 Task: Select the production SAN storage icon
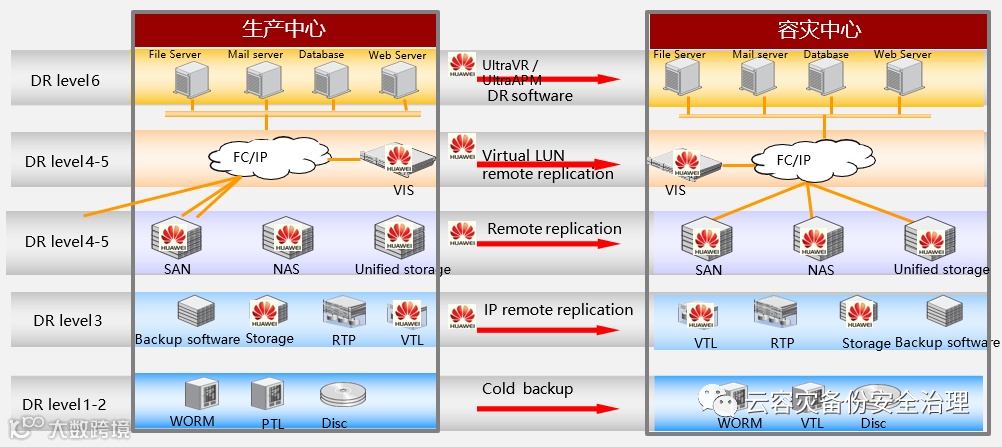(176, 237)
